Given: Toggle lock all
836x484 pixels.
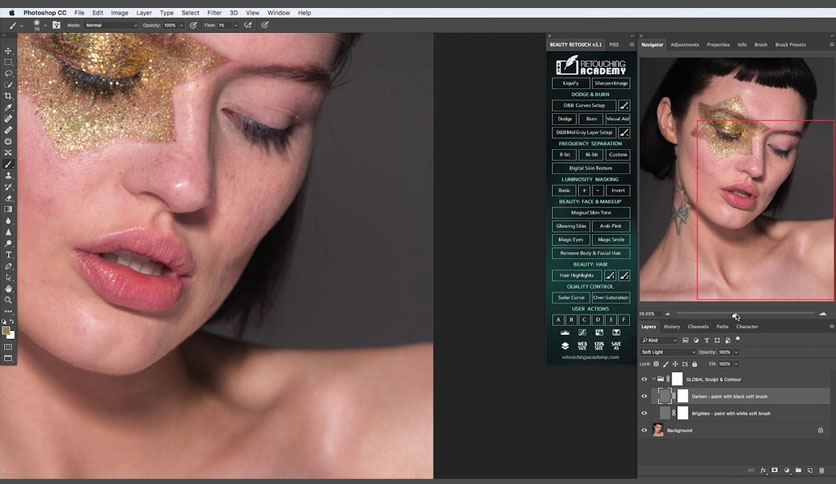Looking at the screenshot, I should (694, 364).
